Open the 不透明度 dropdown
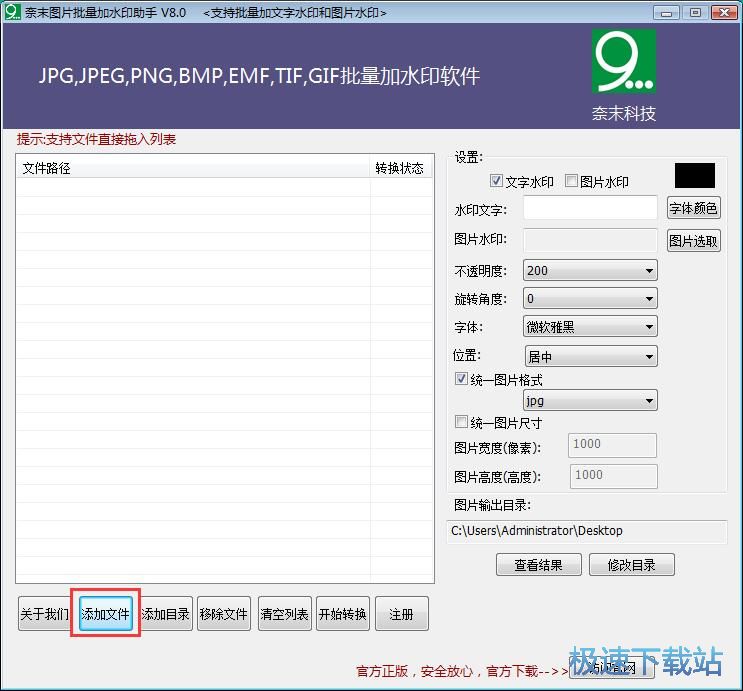 point(590,270)
